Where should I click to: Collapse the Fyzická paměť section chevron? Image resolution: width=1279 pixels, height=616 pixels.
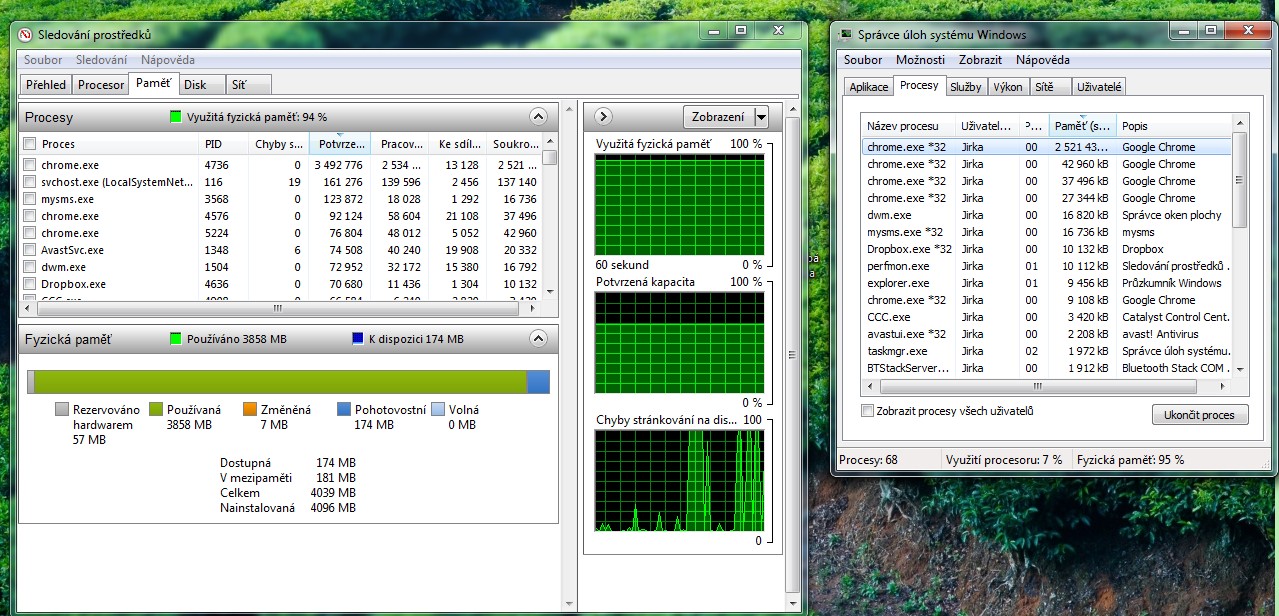[538, 339]
